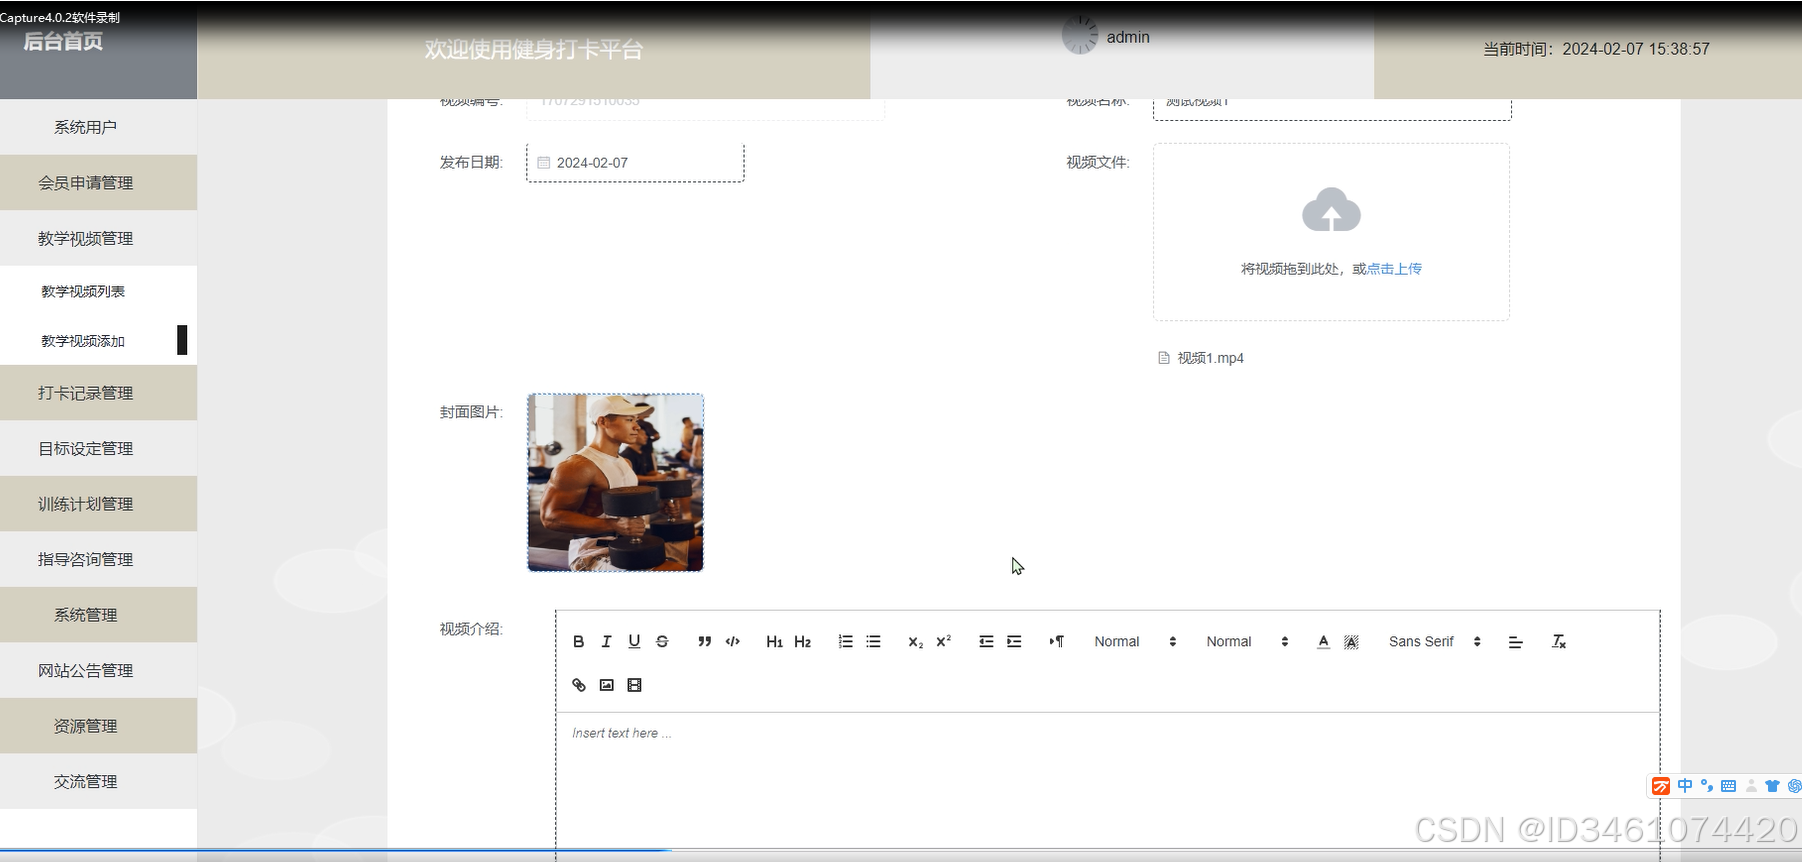Click the Sogou S icon in IME bar
1802x862 pixels.
[1661, 786]
